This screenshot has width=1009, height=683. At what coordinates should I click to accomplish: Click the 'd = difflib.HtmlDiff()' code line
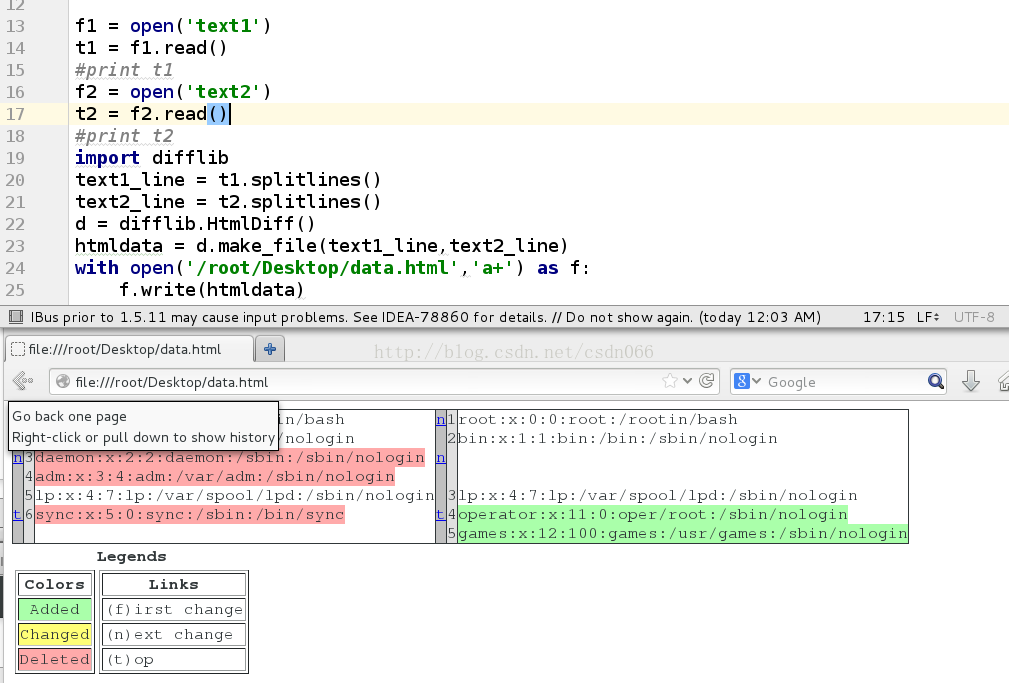pyautogui.click(x=195, y=224)
